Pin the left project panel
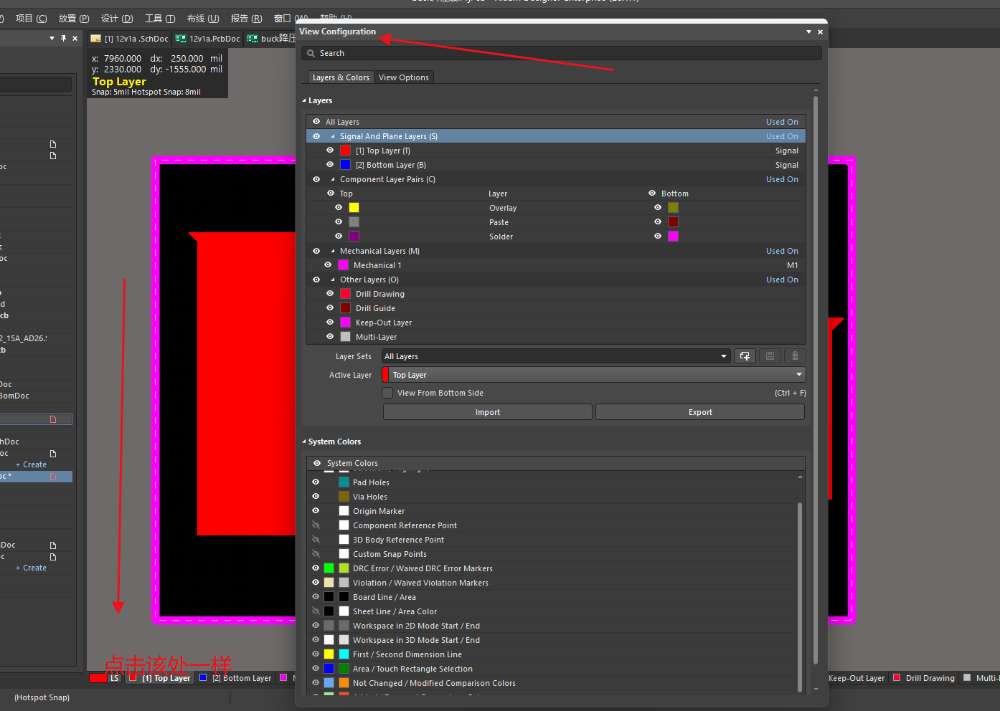The width and height of the screenshot is (1000, 711). pyautogui.click(x=63, y=38)
